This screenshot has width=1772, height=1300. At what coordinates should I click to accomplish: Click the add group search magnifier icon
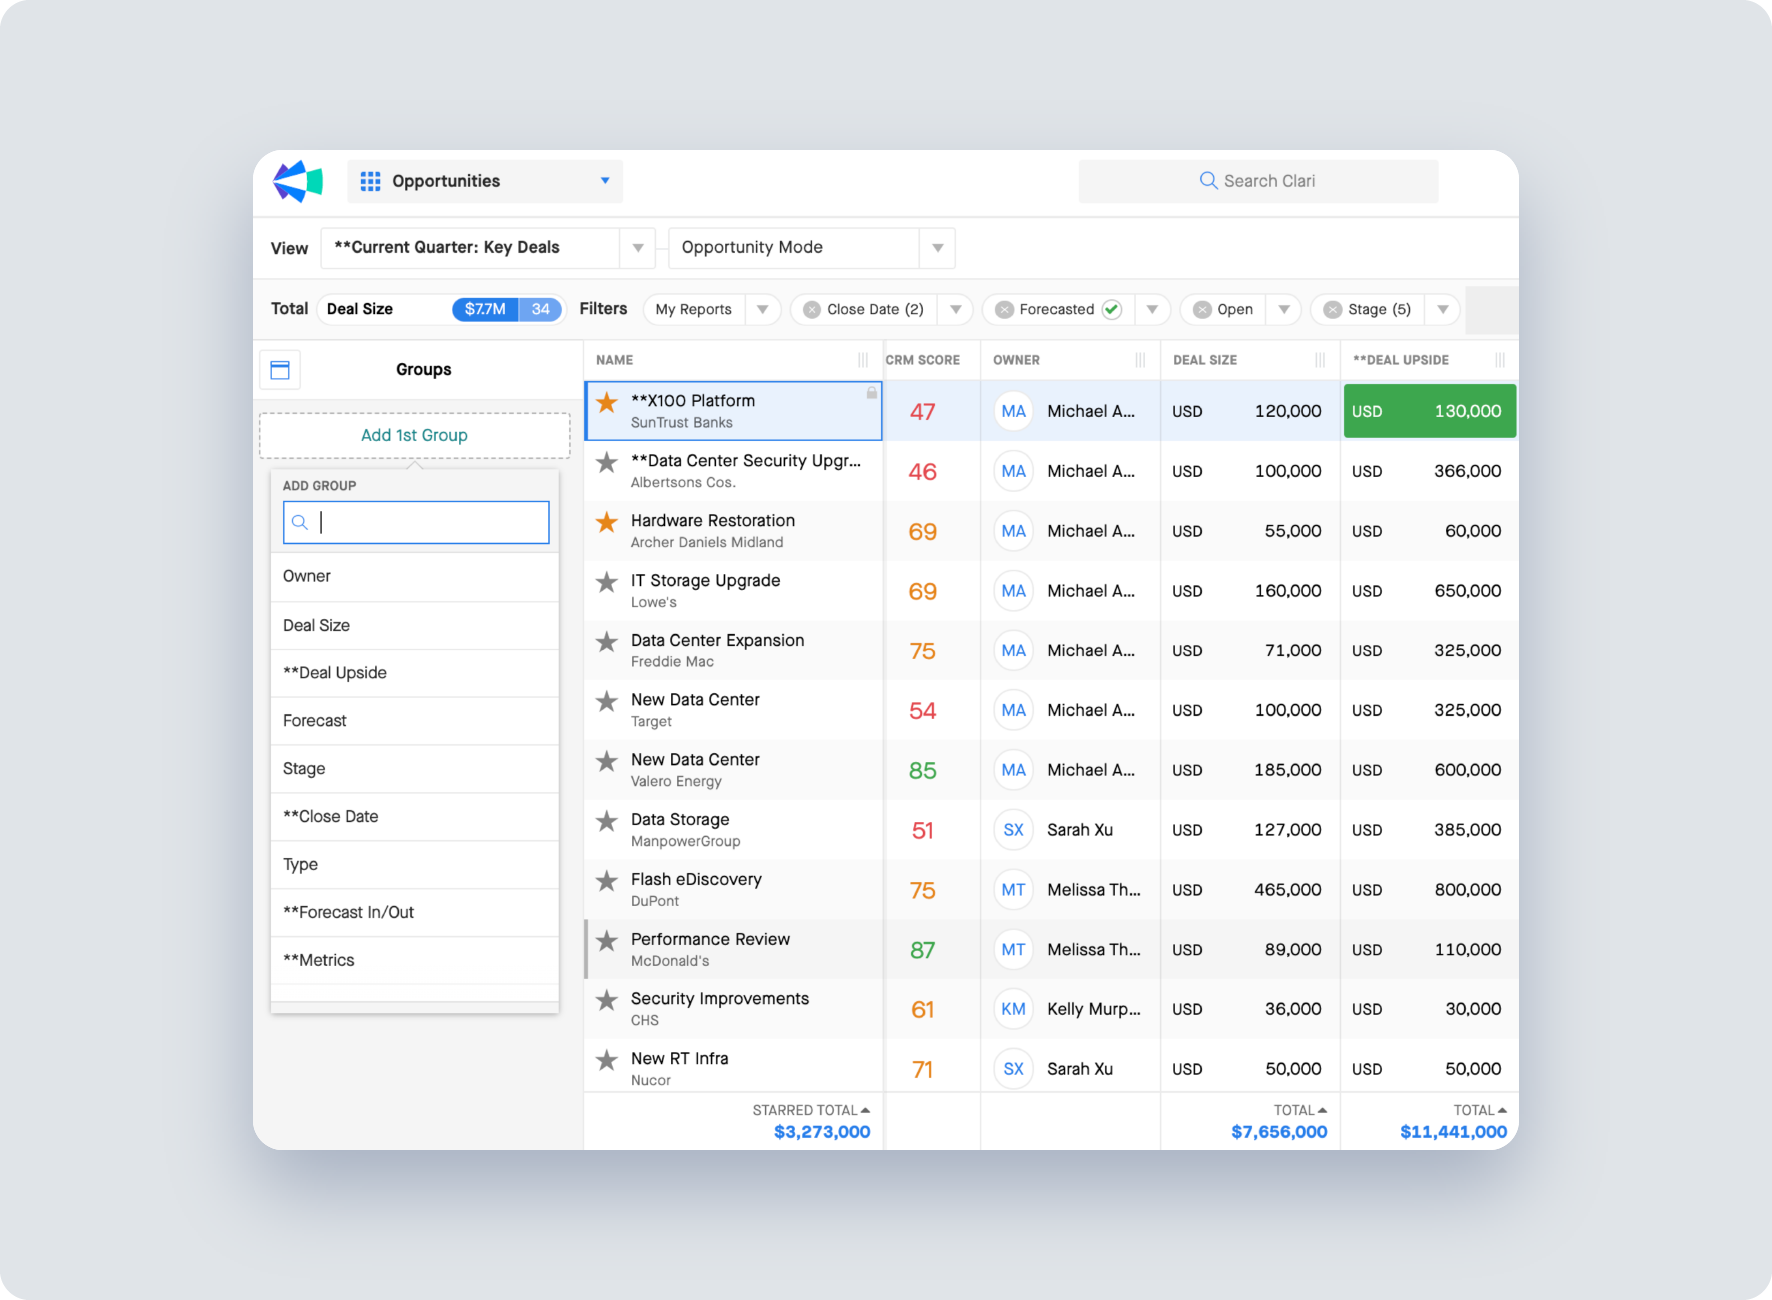pos(299,522)
